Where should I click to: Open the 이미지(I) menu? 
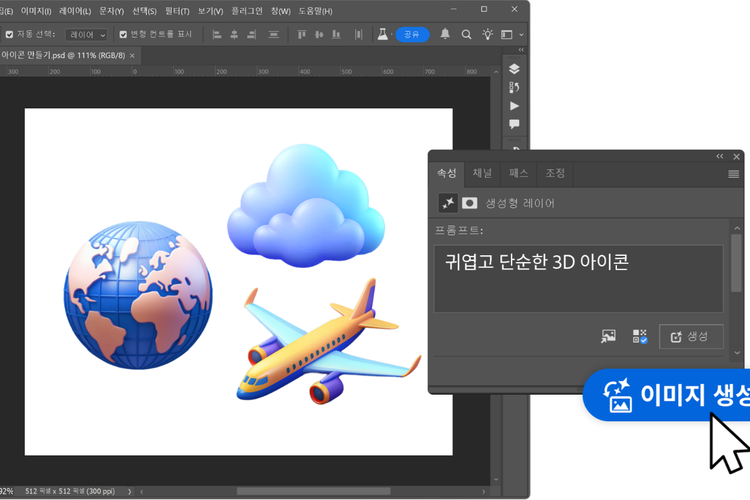(x=36, y=11)
